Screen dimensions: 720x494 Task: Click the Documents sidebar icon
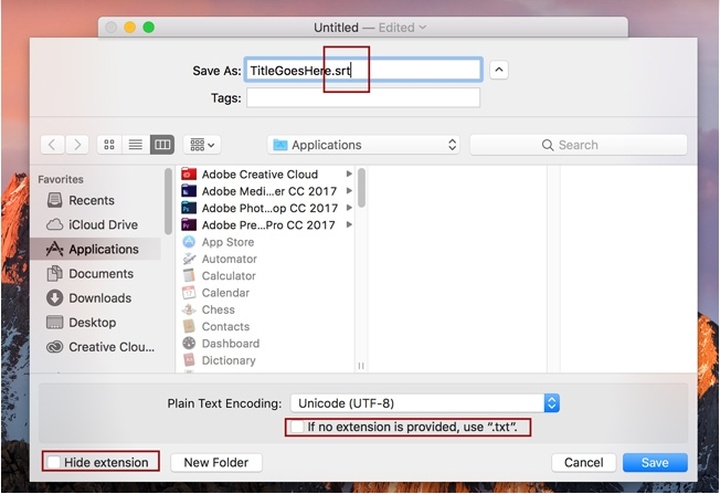pos(55,274)
